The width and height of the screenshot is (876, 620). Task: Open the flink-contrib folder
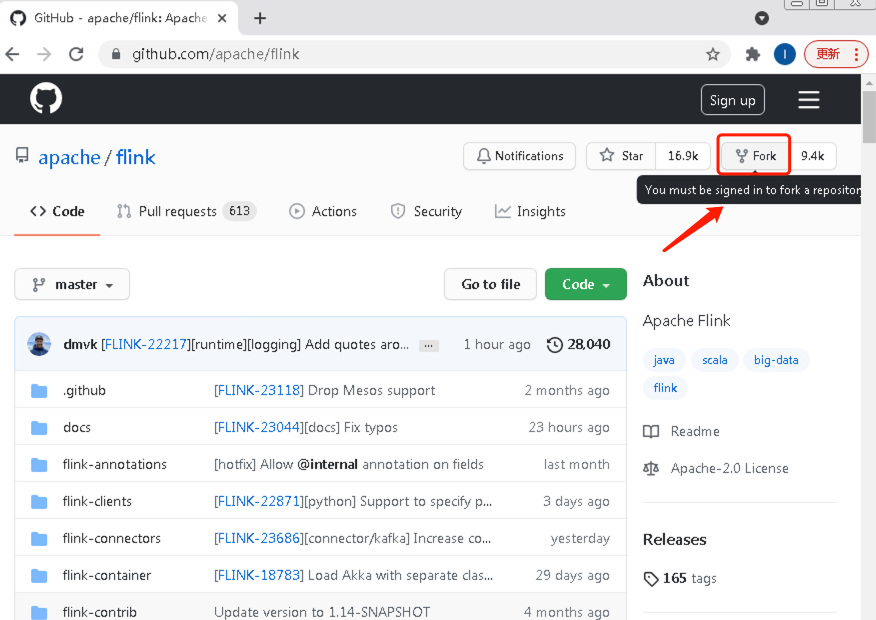99,612
